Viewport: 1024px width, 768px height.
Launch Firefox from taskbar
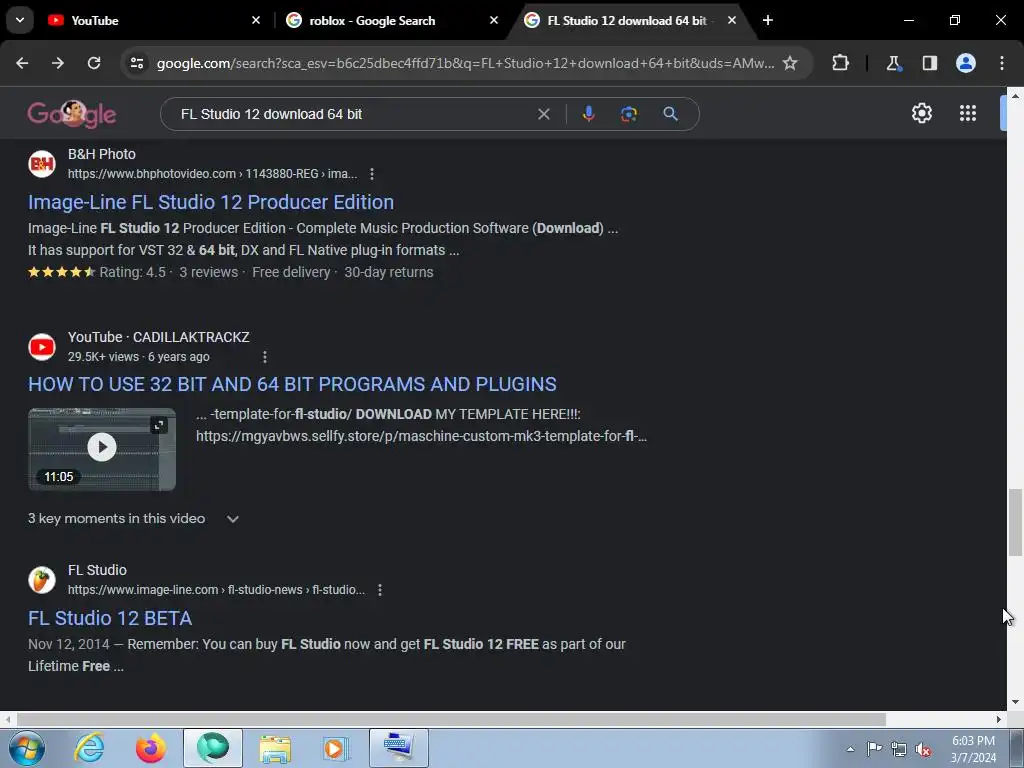[x=151, y=748]
